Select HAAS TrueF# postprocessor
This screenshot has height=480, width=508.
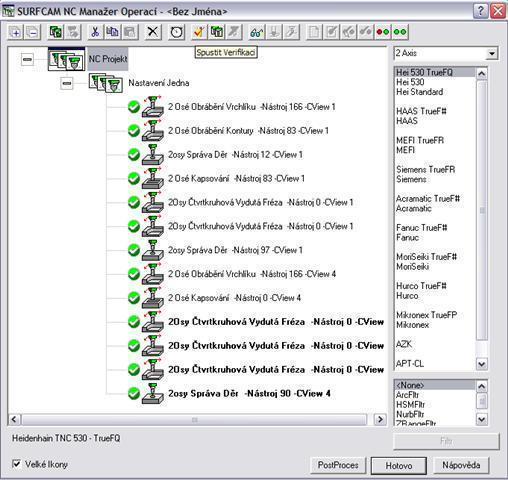pos(421,111)
